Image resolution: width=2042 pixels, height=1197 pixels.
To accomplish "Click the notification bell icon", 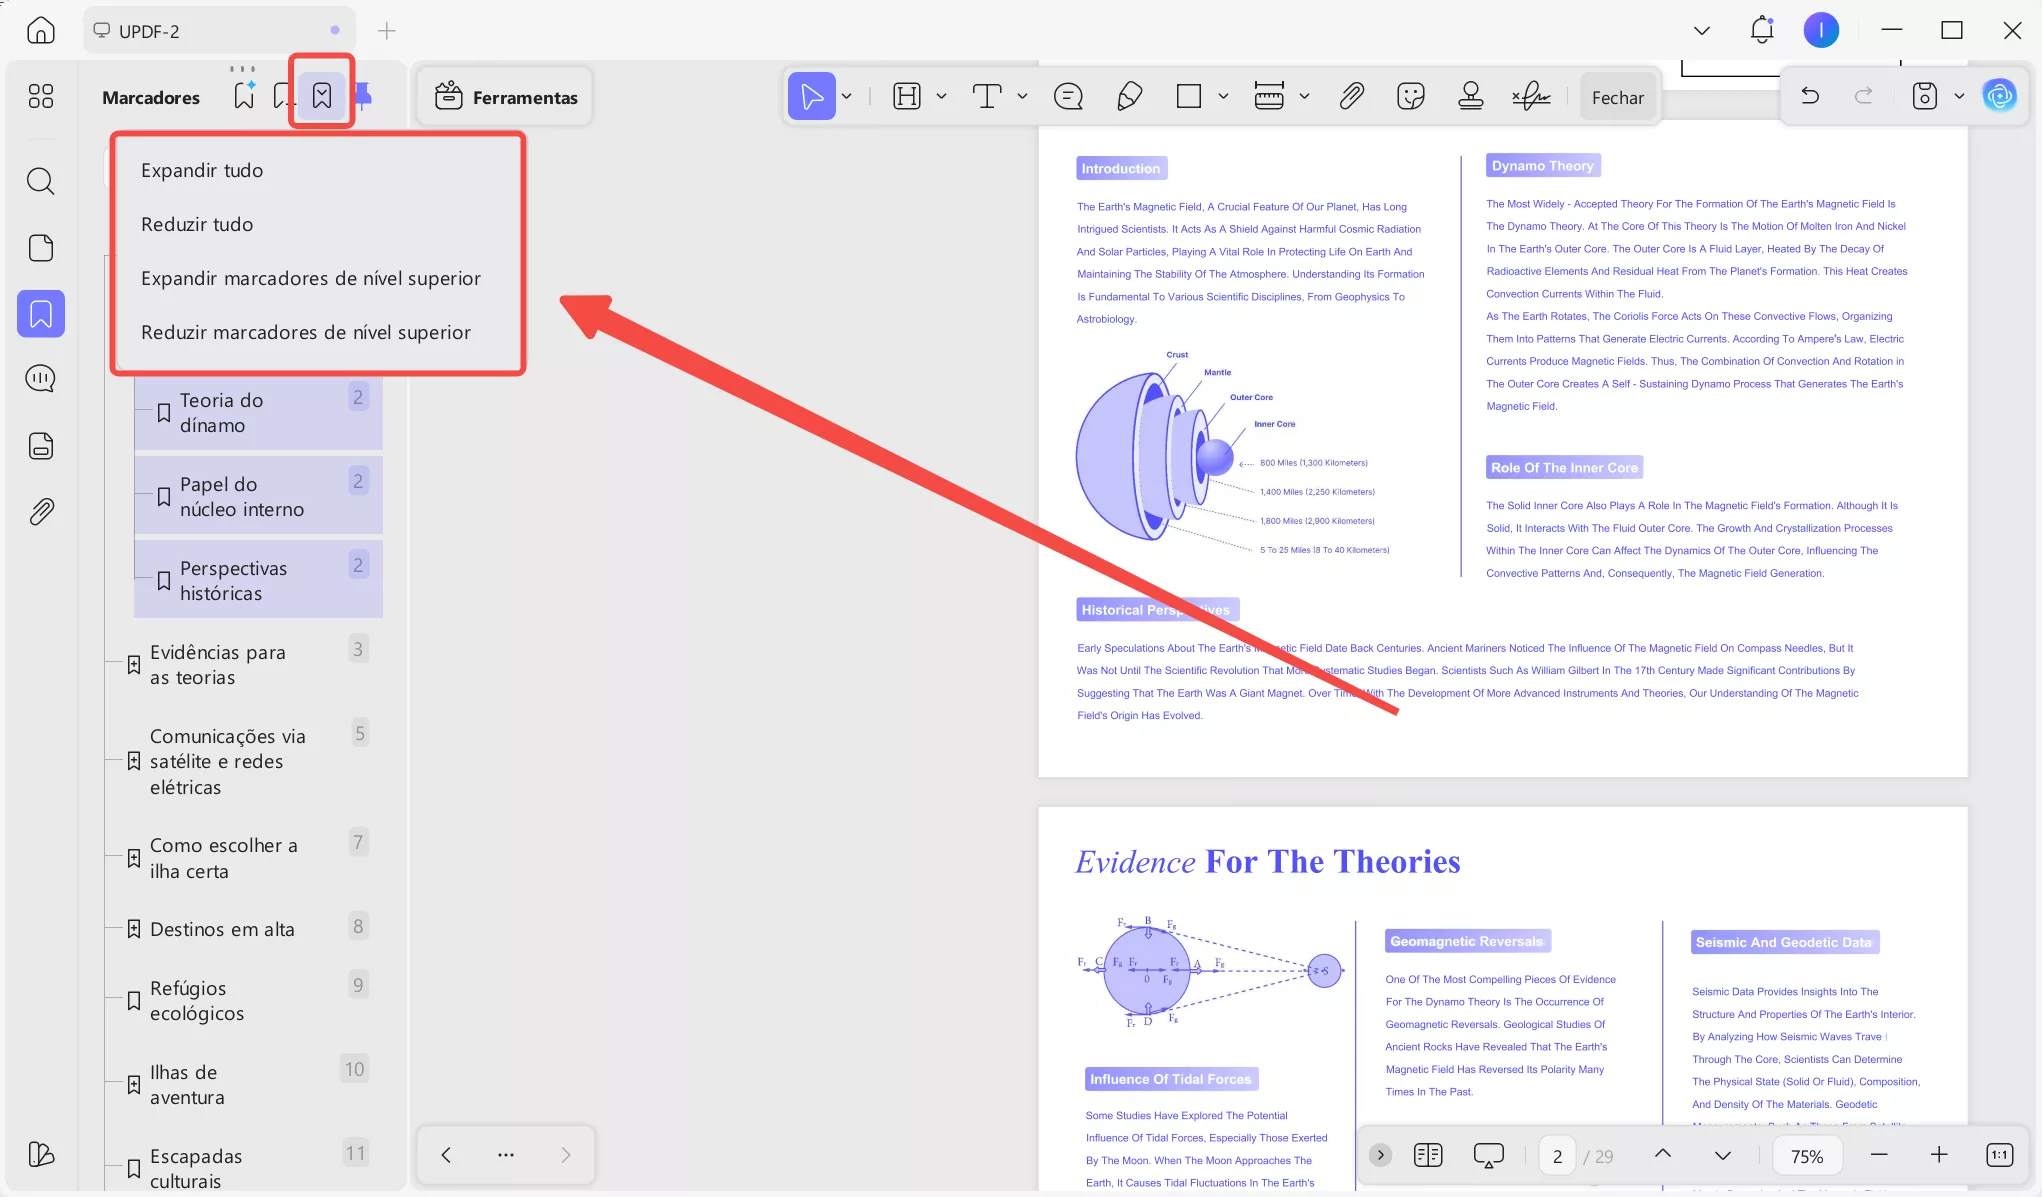I will [1761, 30].
